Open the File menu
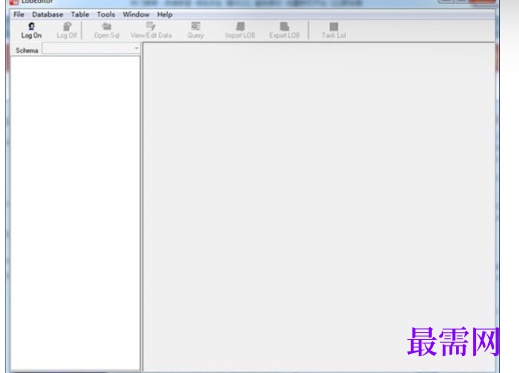 (19, 15)
